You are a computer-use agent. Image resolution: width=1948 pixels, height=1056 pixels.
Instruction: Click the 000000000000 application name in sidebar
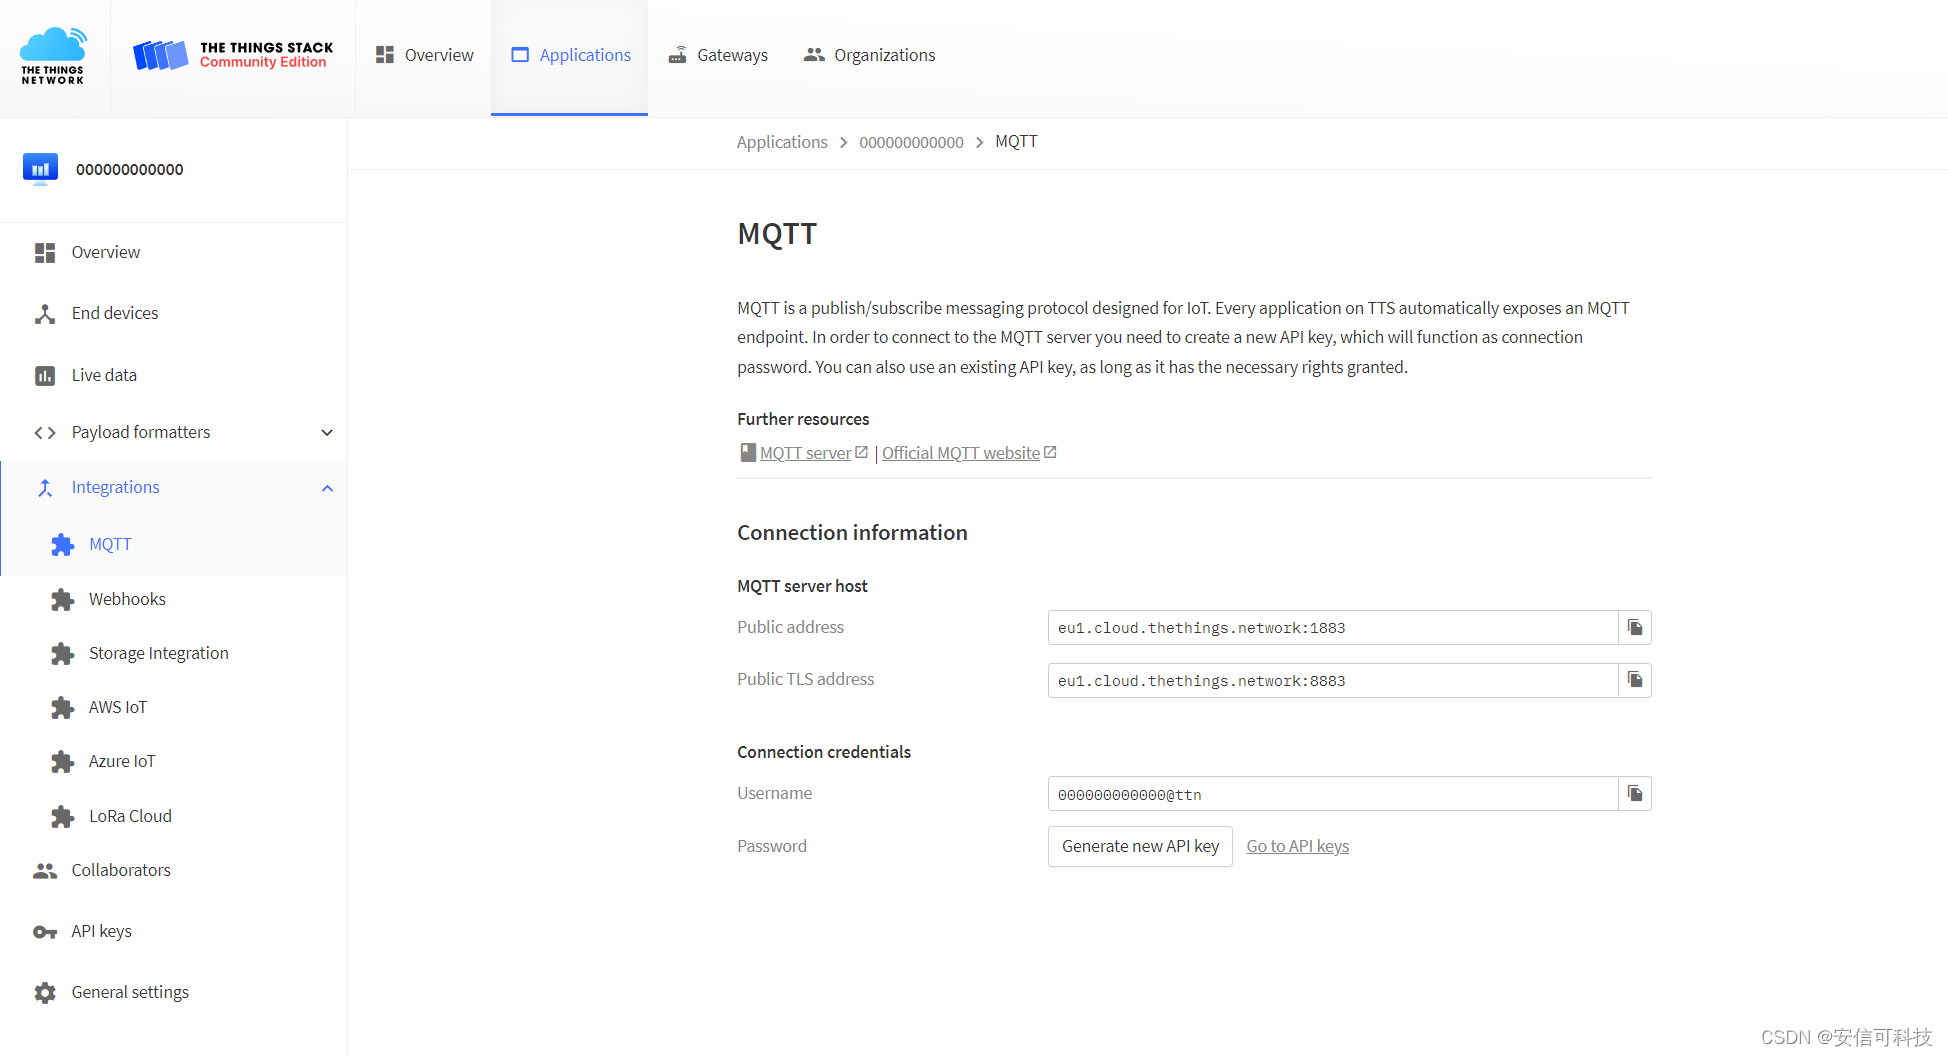130,169
